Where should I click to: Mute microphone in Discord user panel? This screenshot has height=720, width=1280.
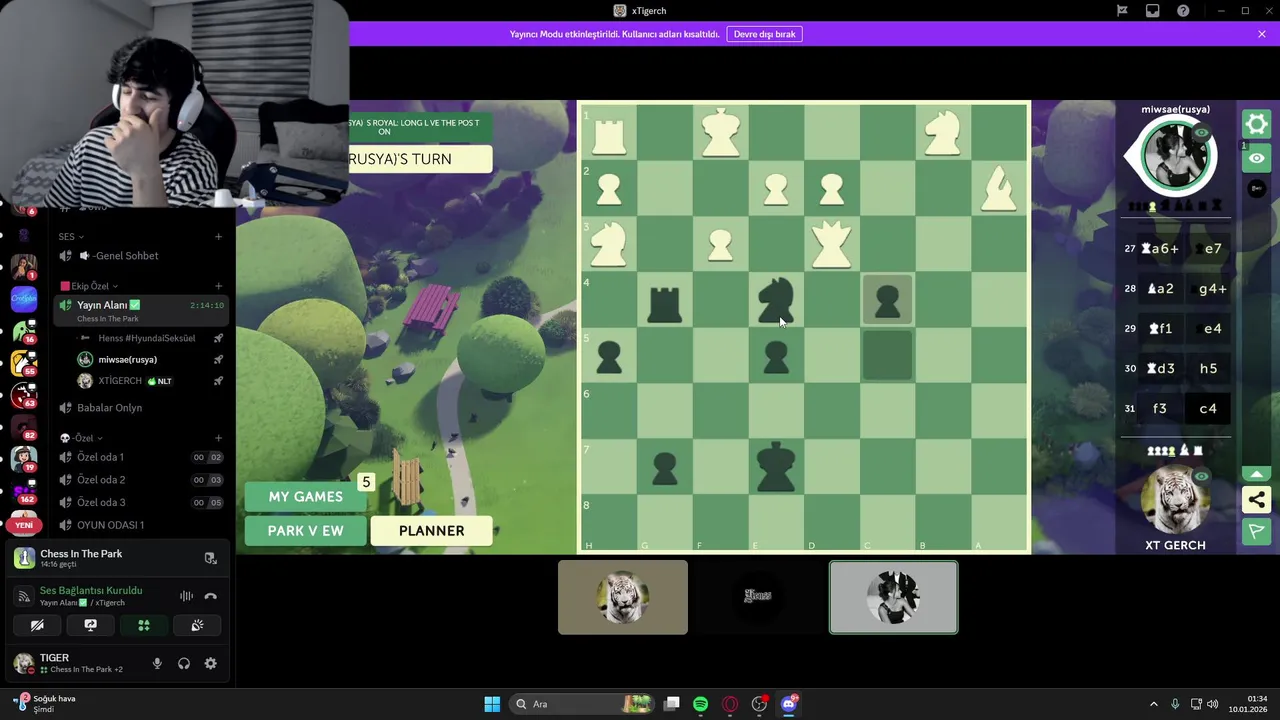(157, 663)
